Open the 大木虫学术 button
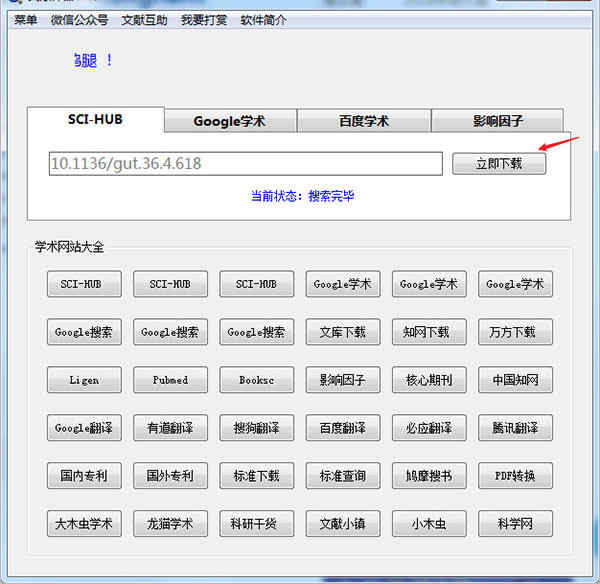Viewport: 600px width, 584px height. (x=84, y=524)
